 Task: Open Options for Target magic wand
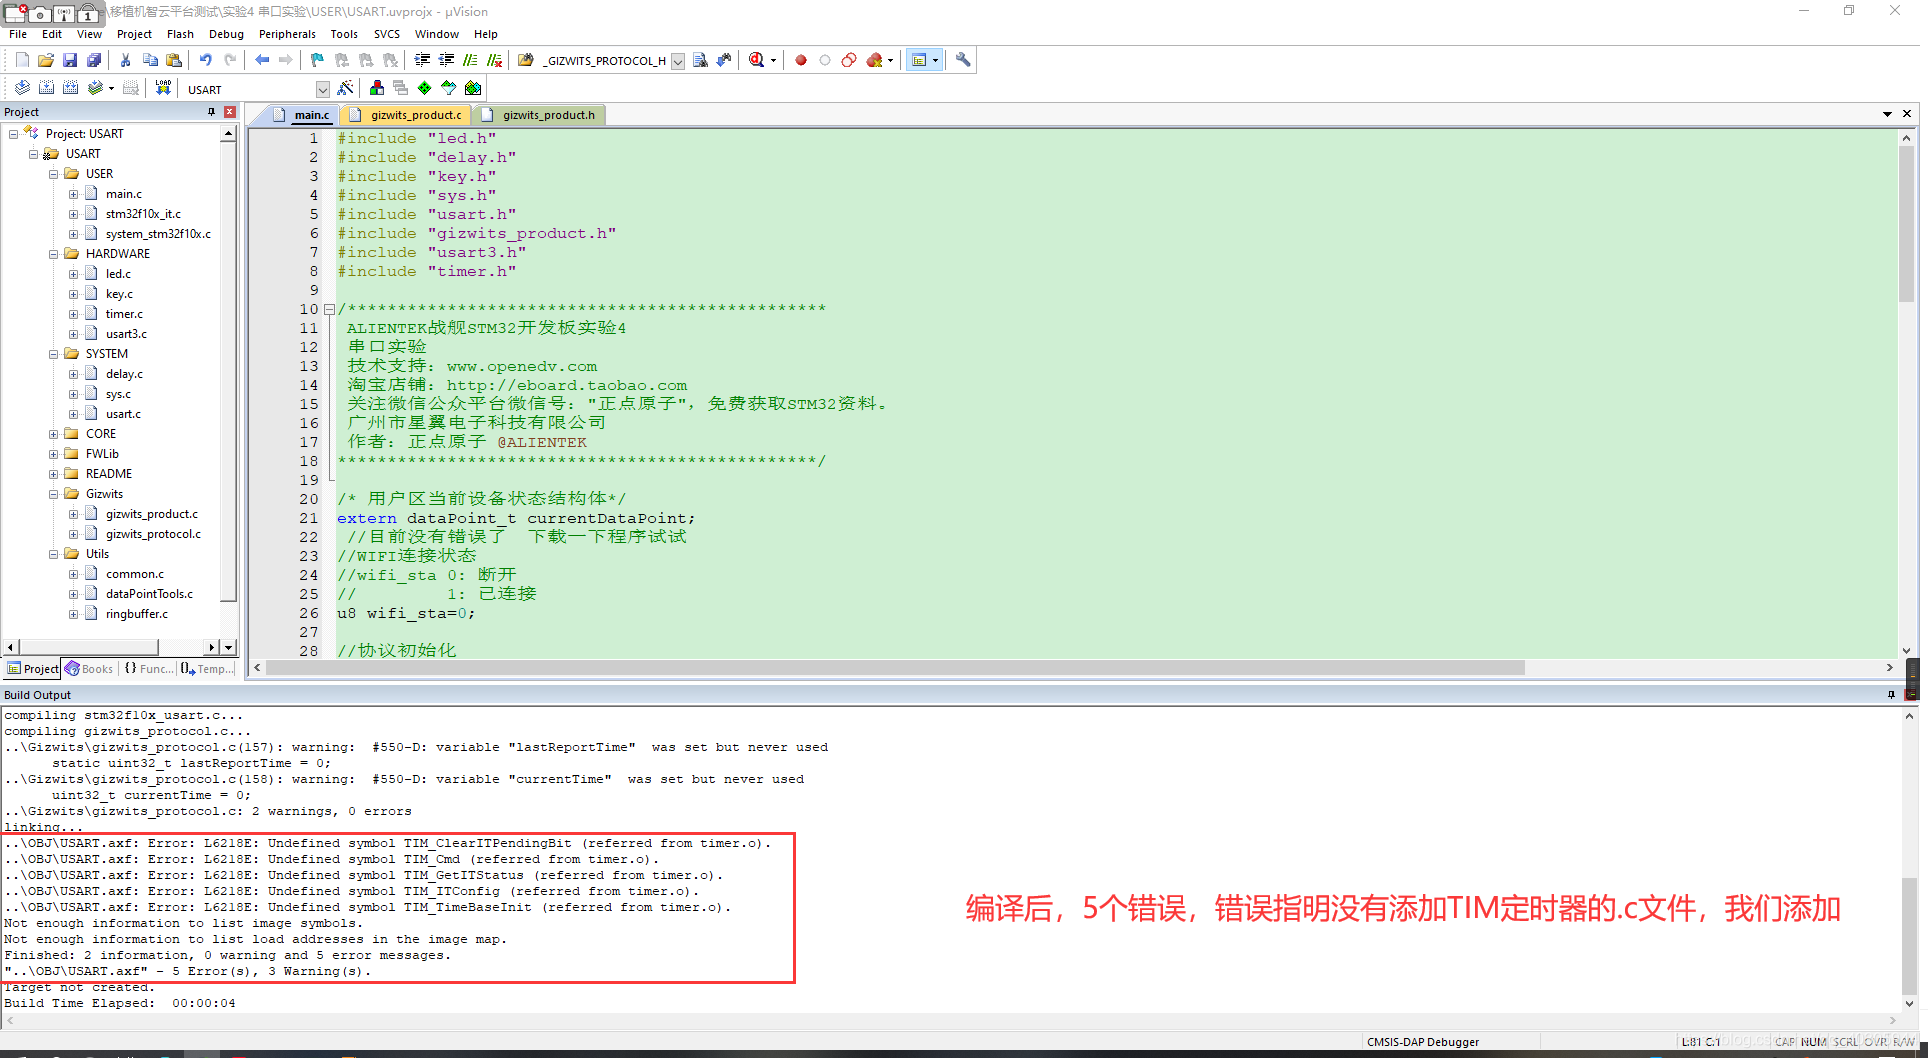(345, 88)
